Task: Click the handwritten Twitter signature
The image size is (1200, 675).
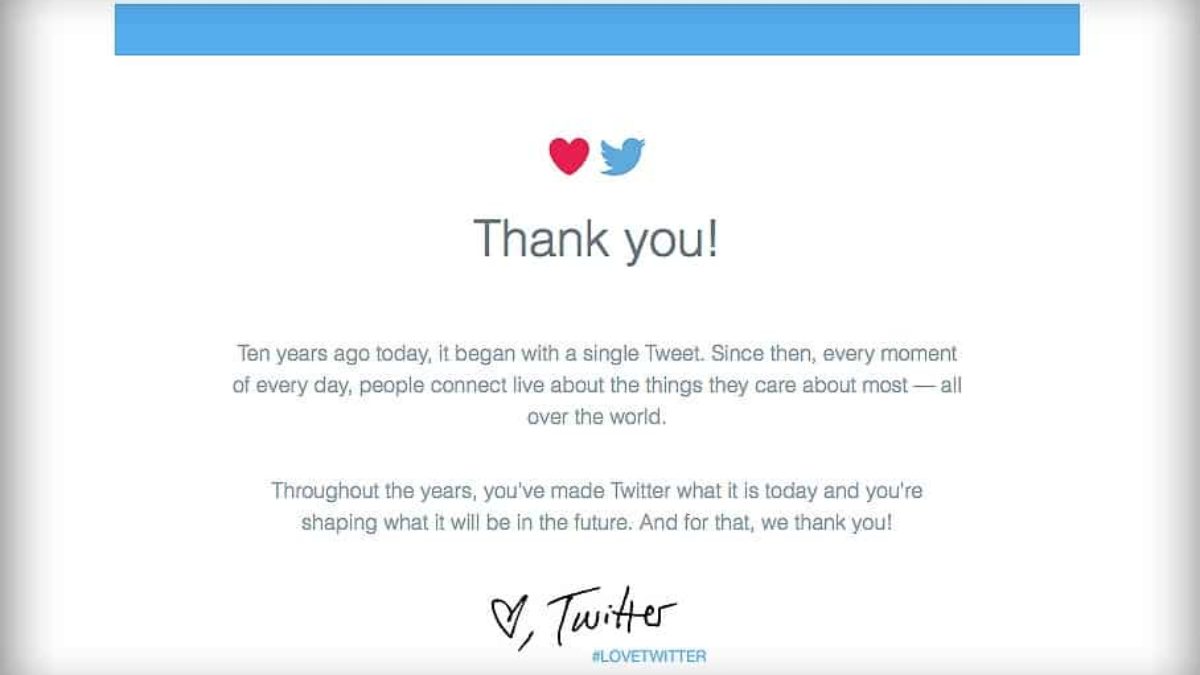Action: click(613, 612)
